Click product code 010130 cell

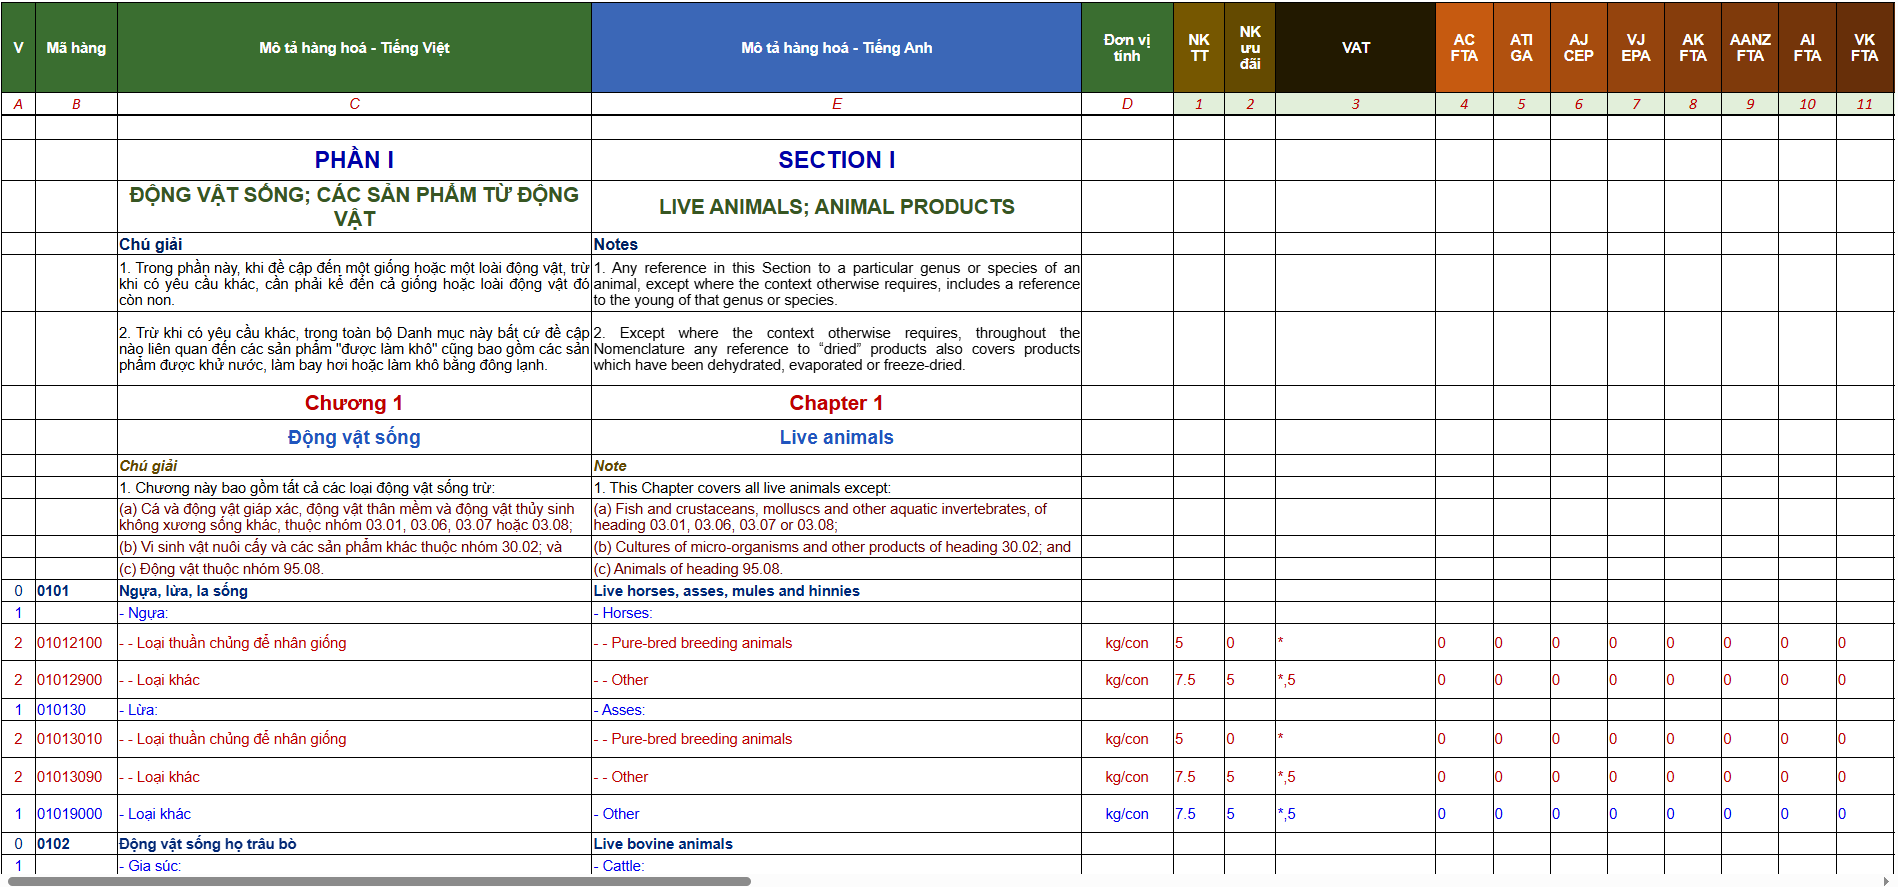[x=76, y=710]
